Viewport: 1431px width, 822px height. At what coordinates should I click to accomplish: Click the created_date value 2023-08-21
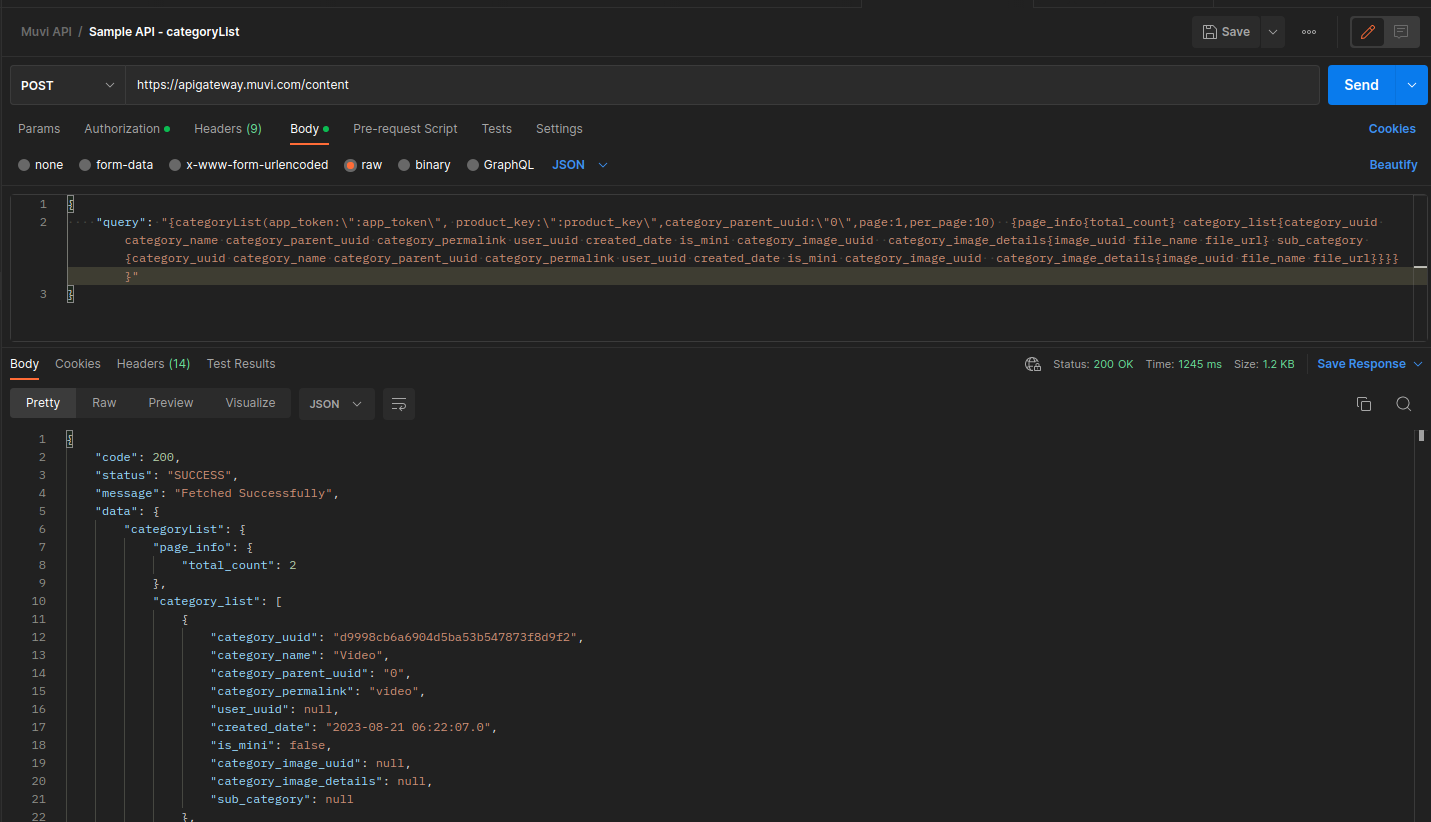pos(411,727)
